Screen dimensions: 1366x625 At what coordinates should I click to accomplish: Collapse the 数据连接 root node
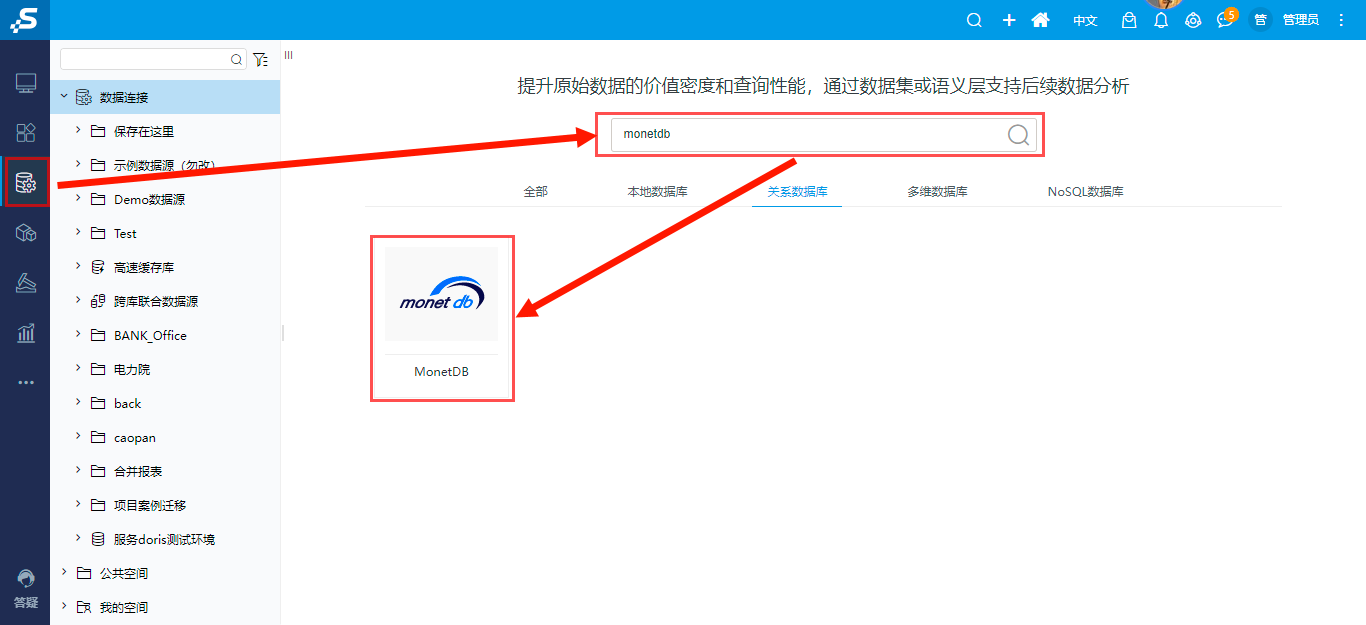pyautogui.click(x=64, y=97)
